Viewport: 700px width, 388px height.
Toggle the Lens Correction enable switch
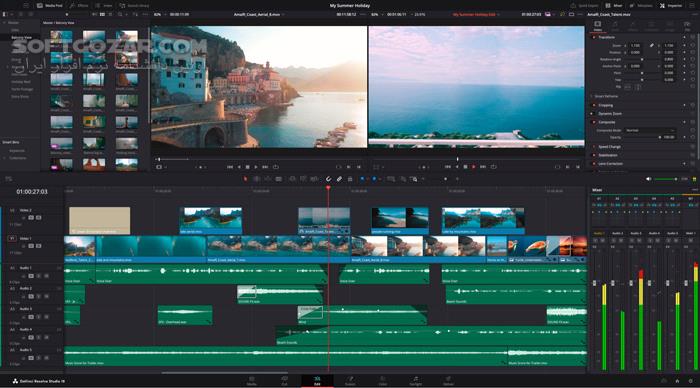pyautogui.click(x=594, y=164)
